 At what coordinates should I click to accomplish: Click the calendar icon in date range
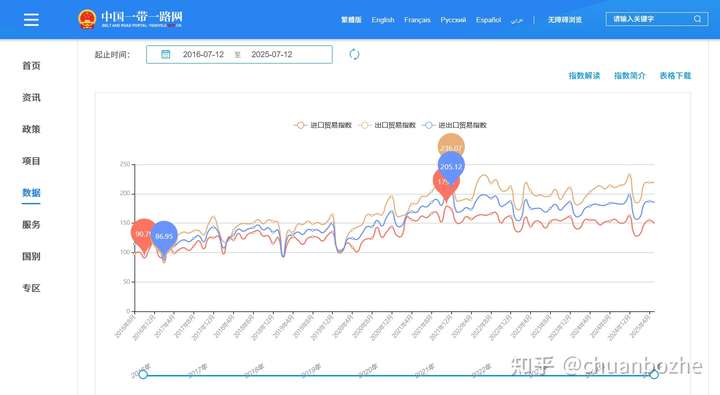click(x=166, y=54)
